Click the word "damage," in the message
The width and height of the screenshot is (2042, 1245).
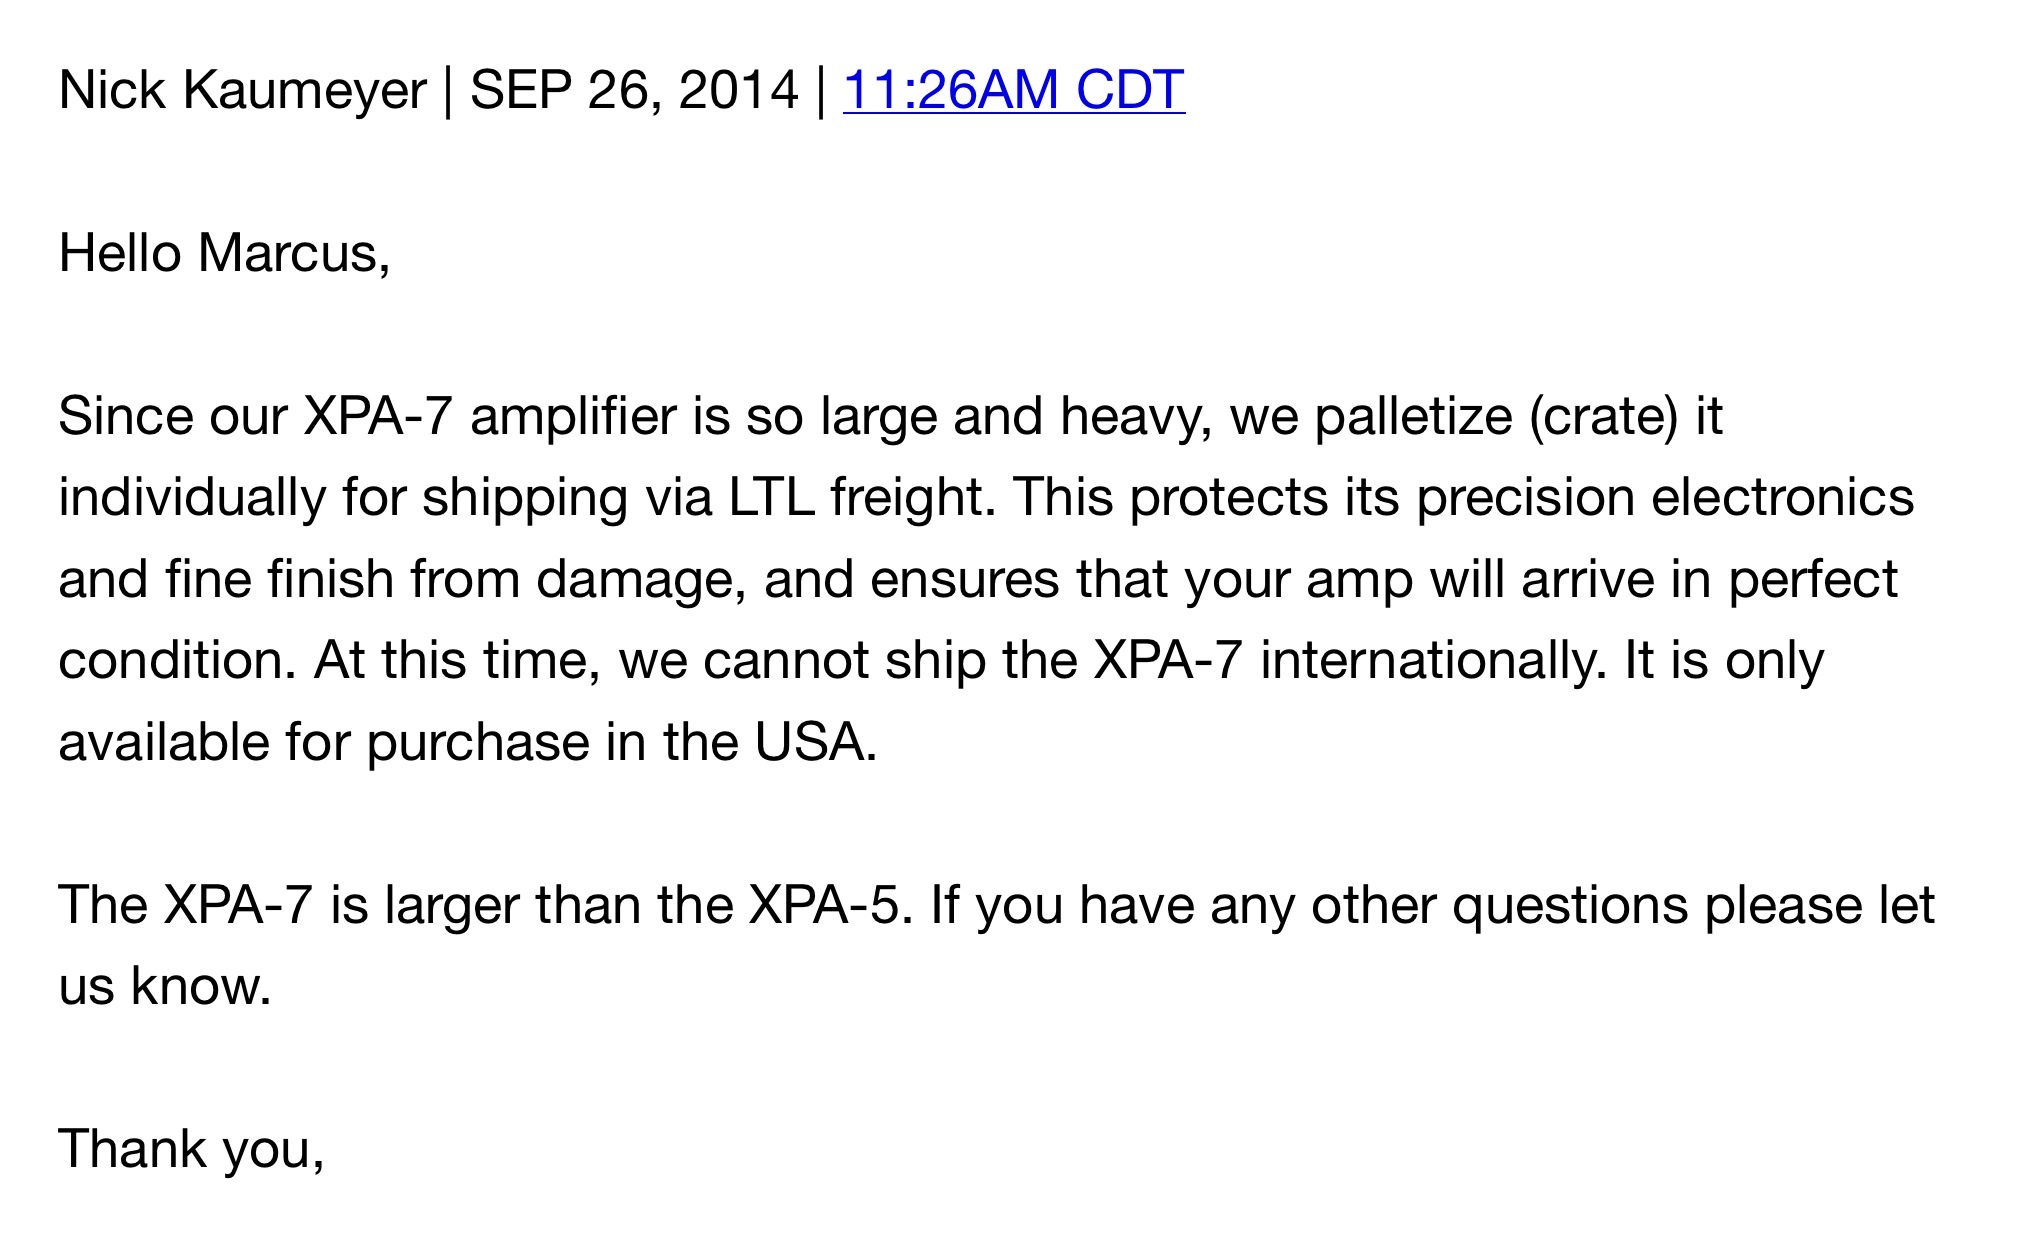click(641, 580)
